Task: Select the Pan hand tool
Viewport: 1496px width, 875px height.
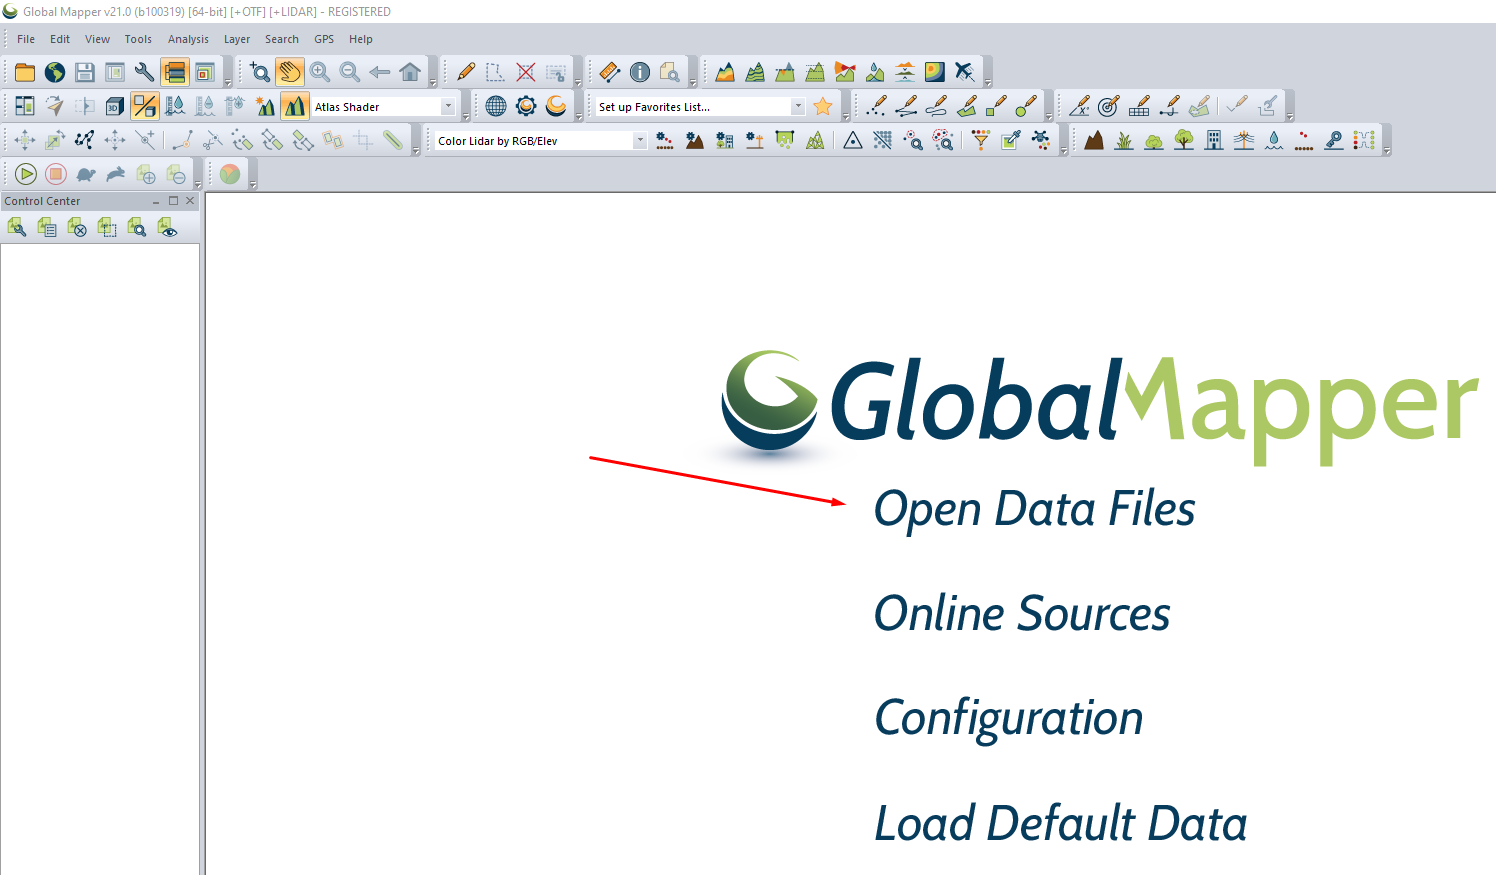Action: [290, 72]
